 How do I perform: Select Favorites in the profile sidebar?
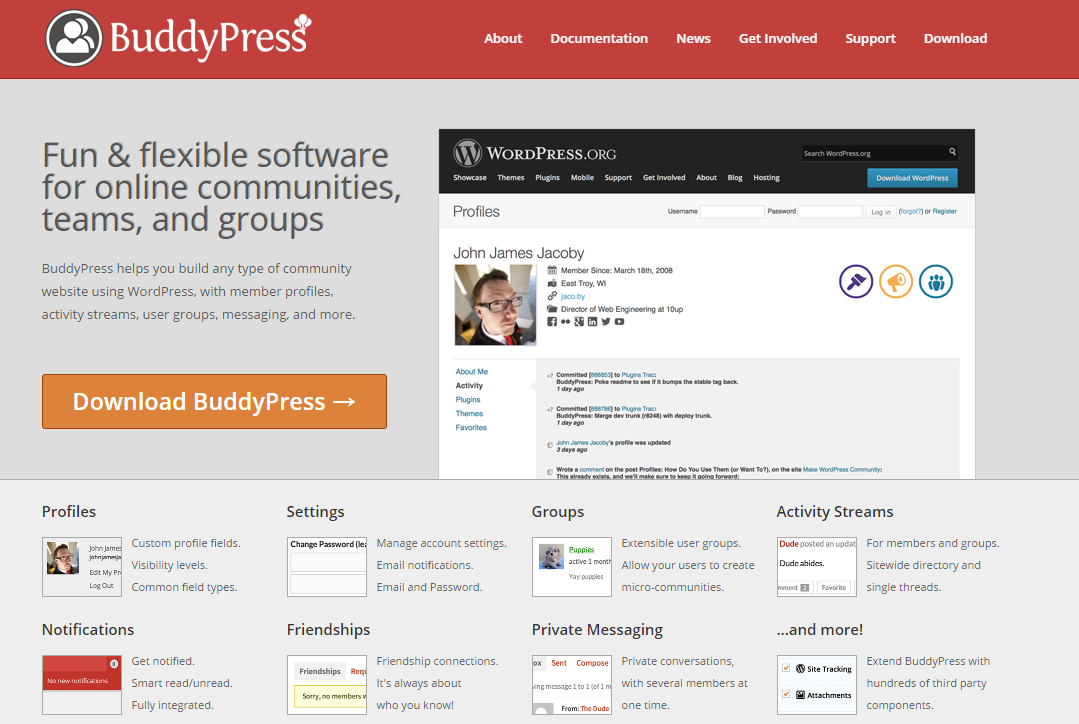[x=471, y=427]
